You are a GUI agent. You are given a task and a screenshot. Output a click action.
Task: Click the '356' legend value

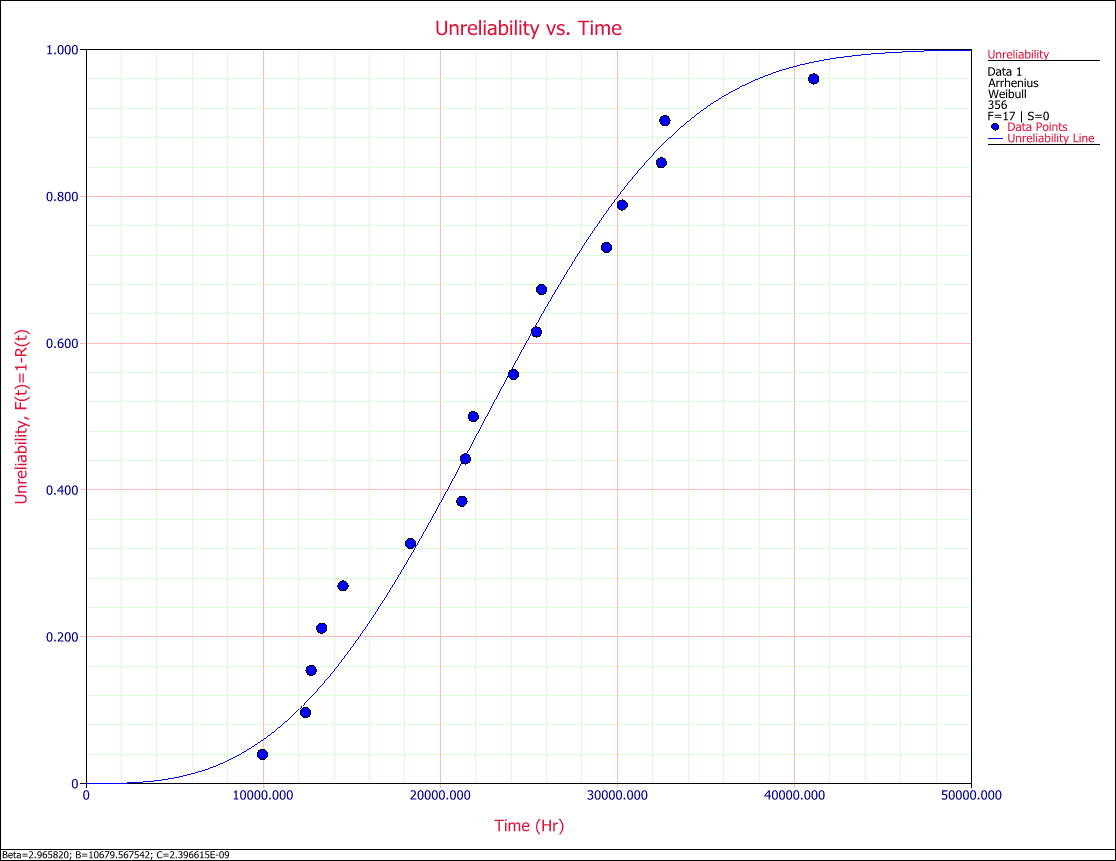click(997, 105)
